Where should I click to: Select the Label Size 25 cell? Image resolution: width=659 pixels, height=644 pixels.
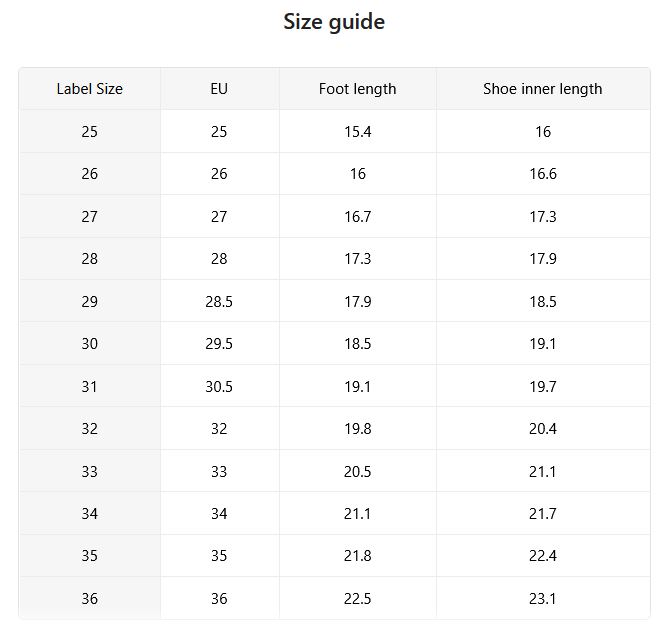coord(90,132)
